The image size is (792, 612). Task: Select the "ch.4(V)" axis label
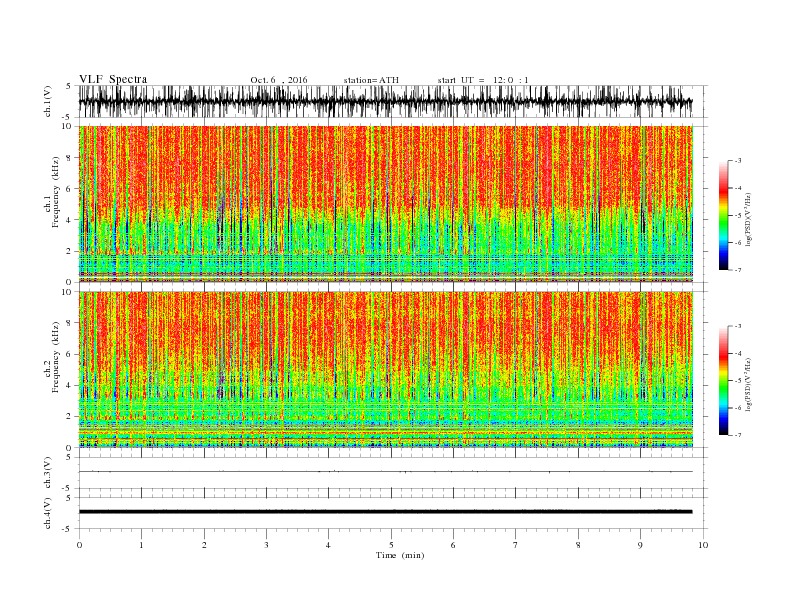(48, 513)
